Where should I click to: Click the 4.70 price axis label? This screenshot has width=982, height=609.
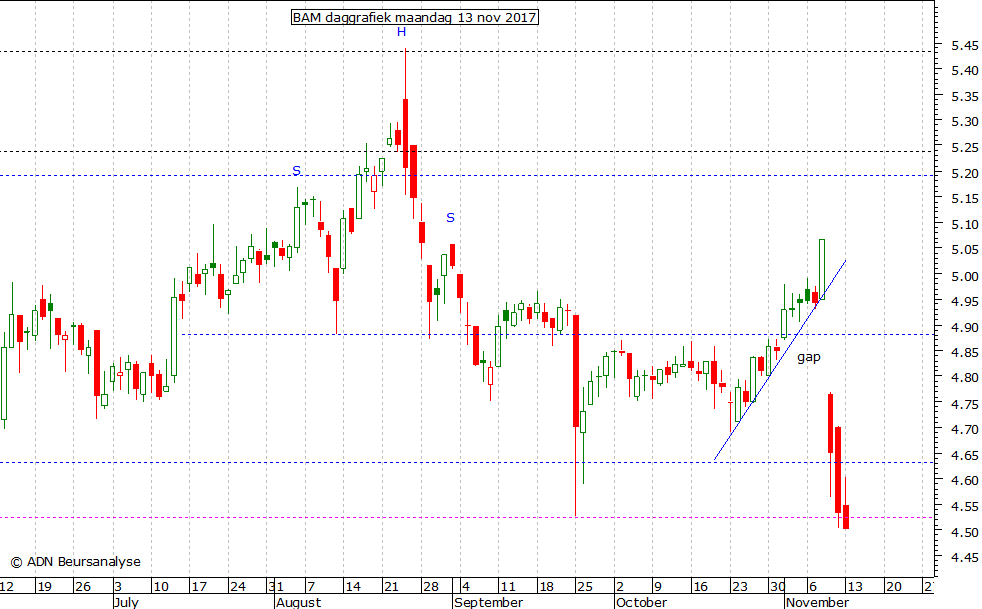[964, 430]
